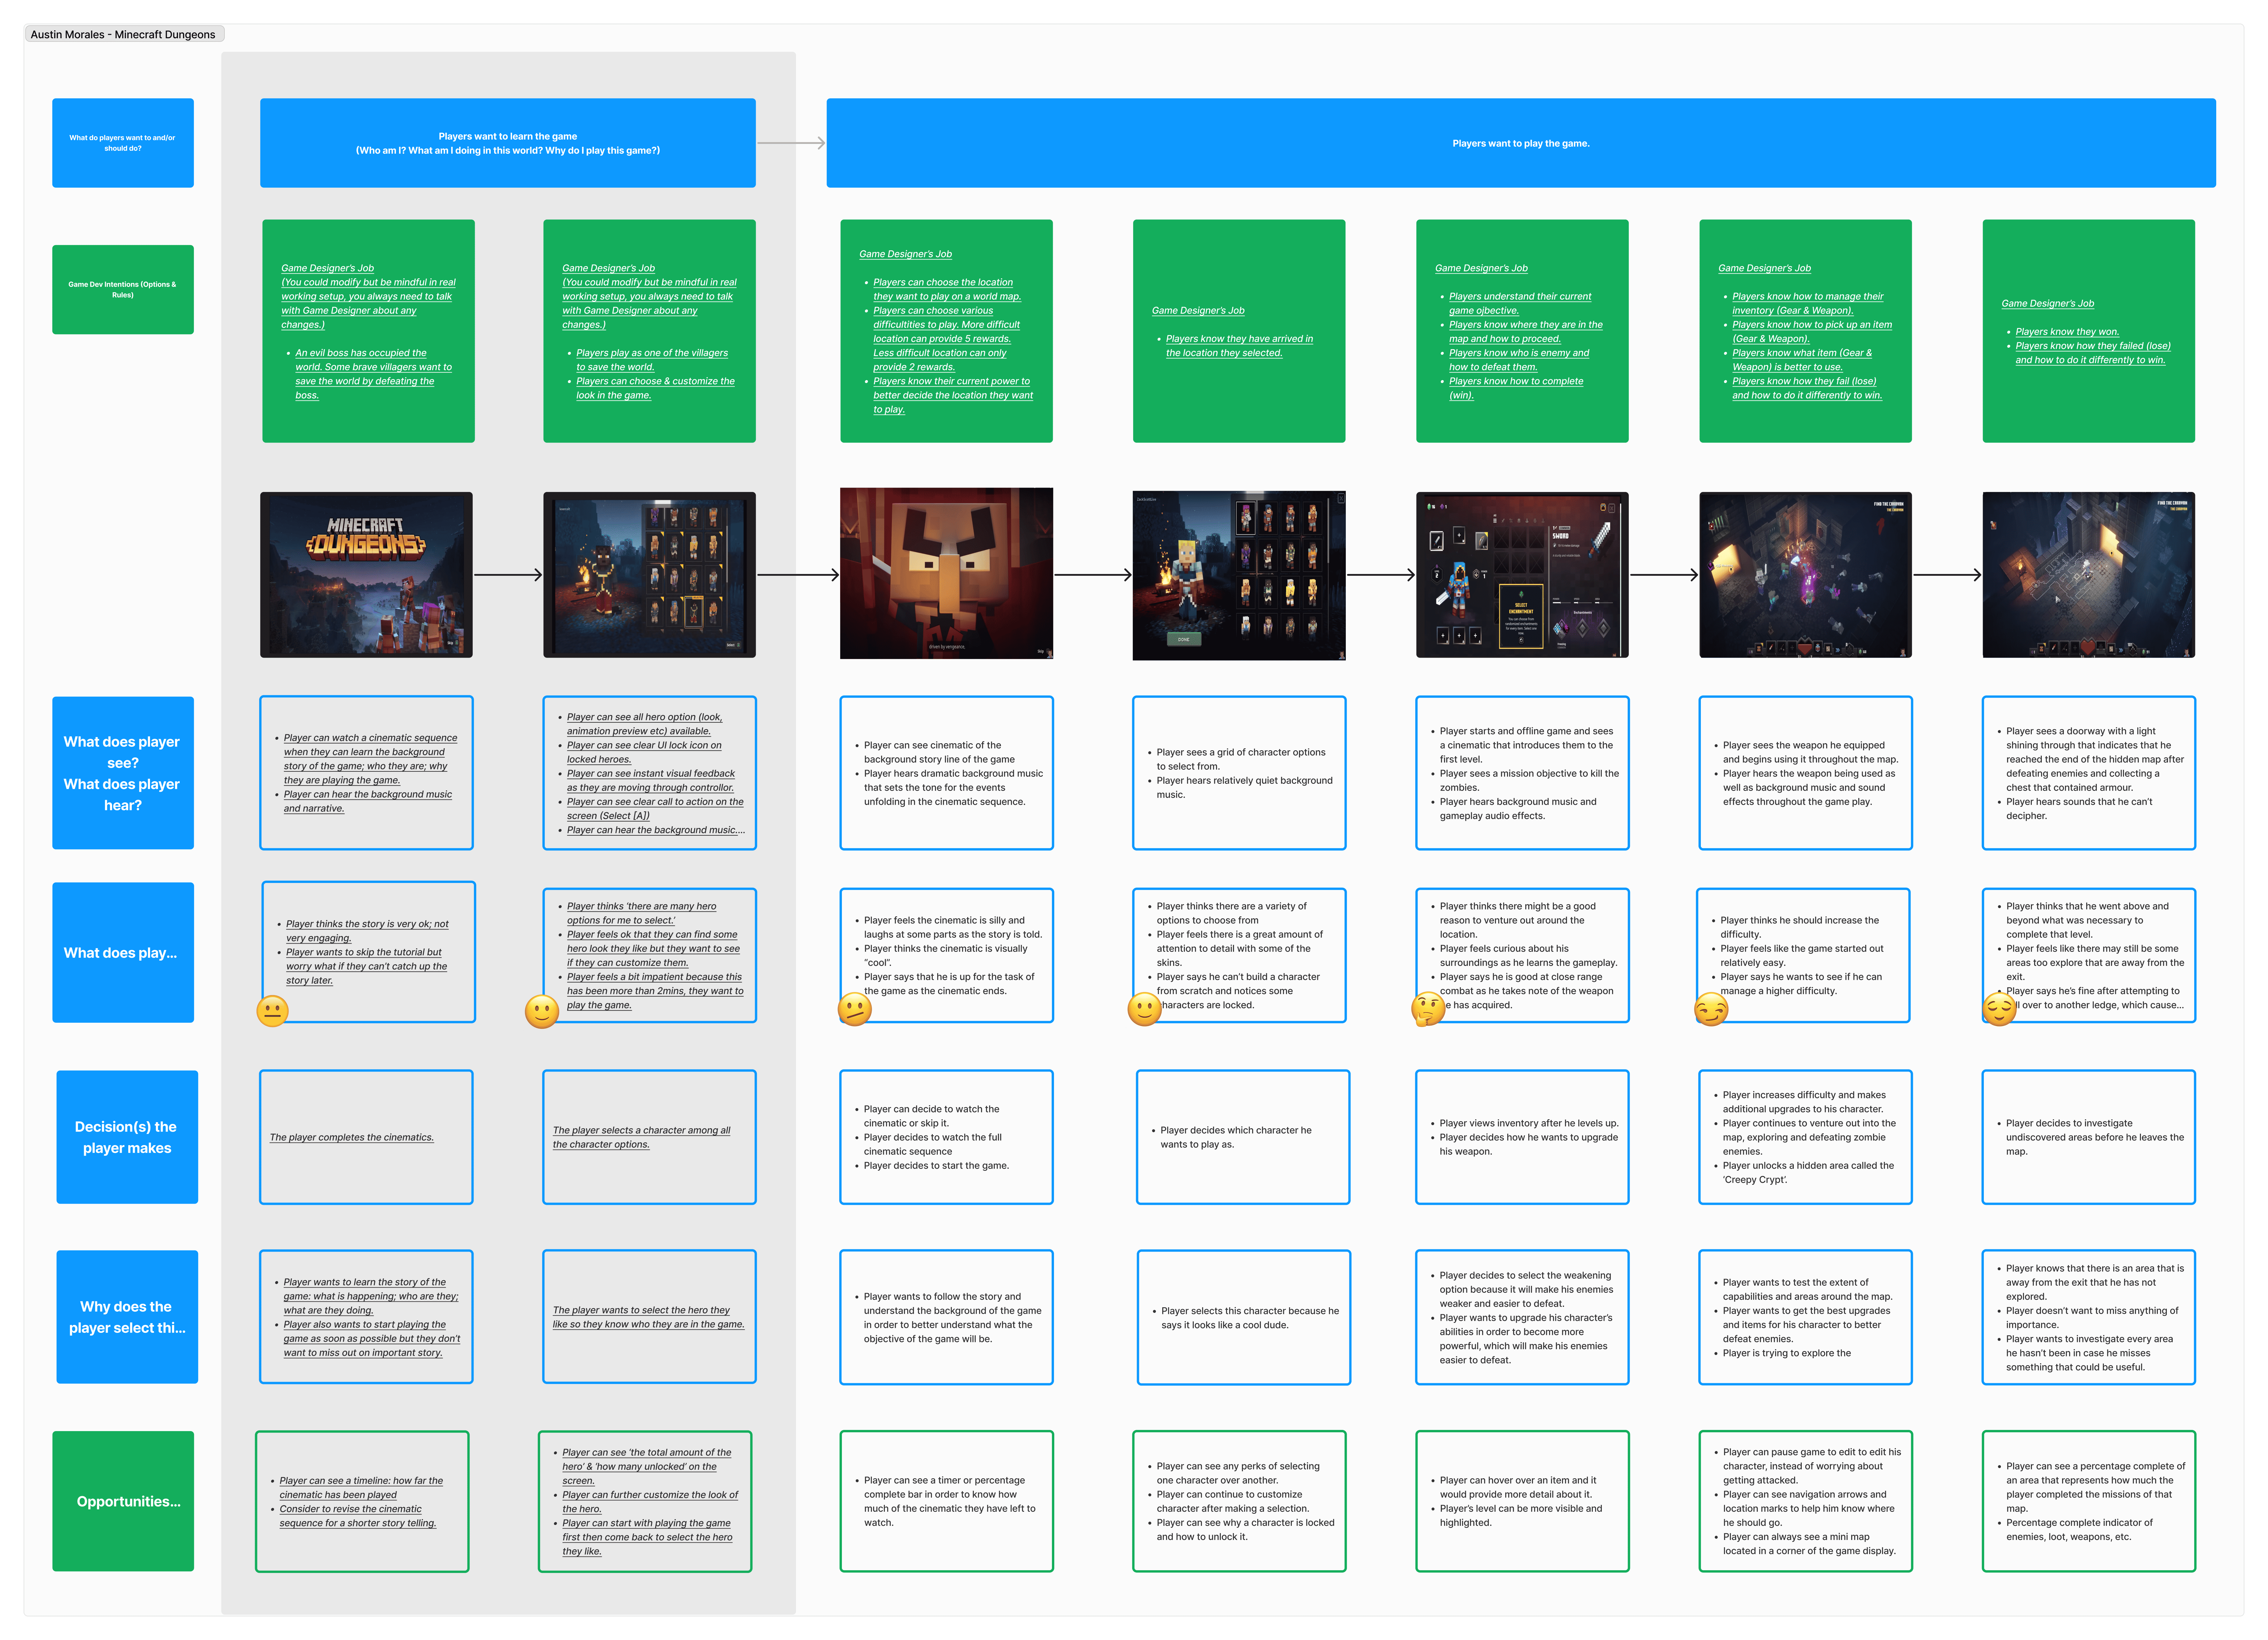Select green card 'Players play as one of the villagers'
2268x1640 pixels.
pos(649,331)
